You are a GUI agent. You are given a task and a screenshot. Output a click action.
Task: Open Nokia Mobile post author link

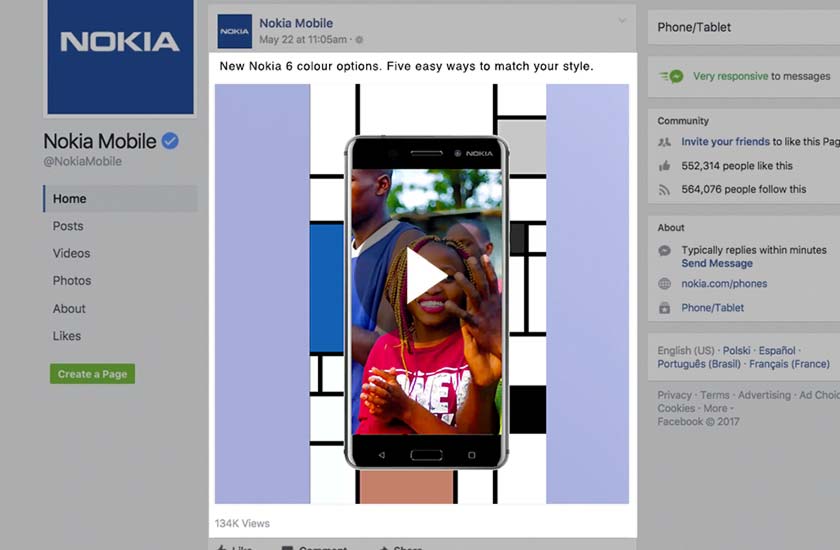[296, 23]
